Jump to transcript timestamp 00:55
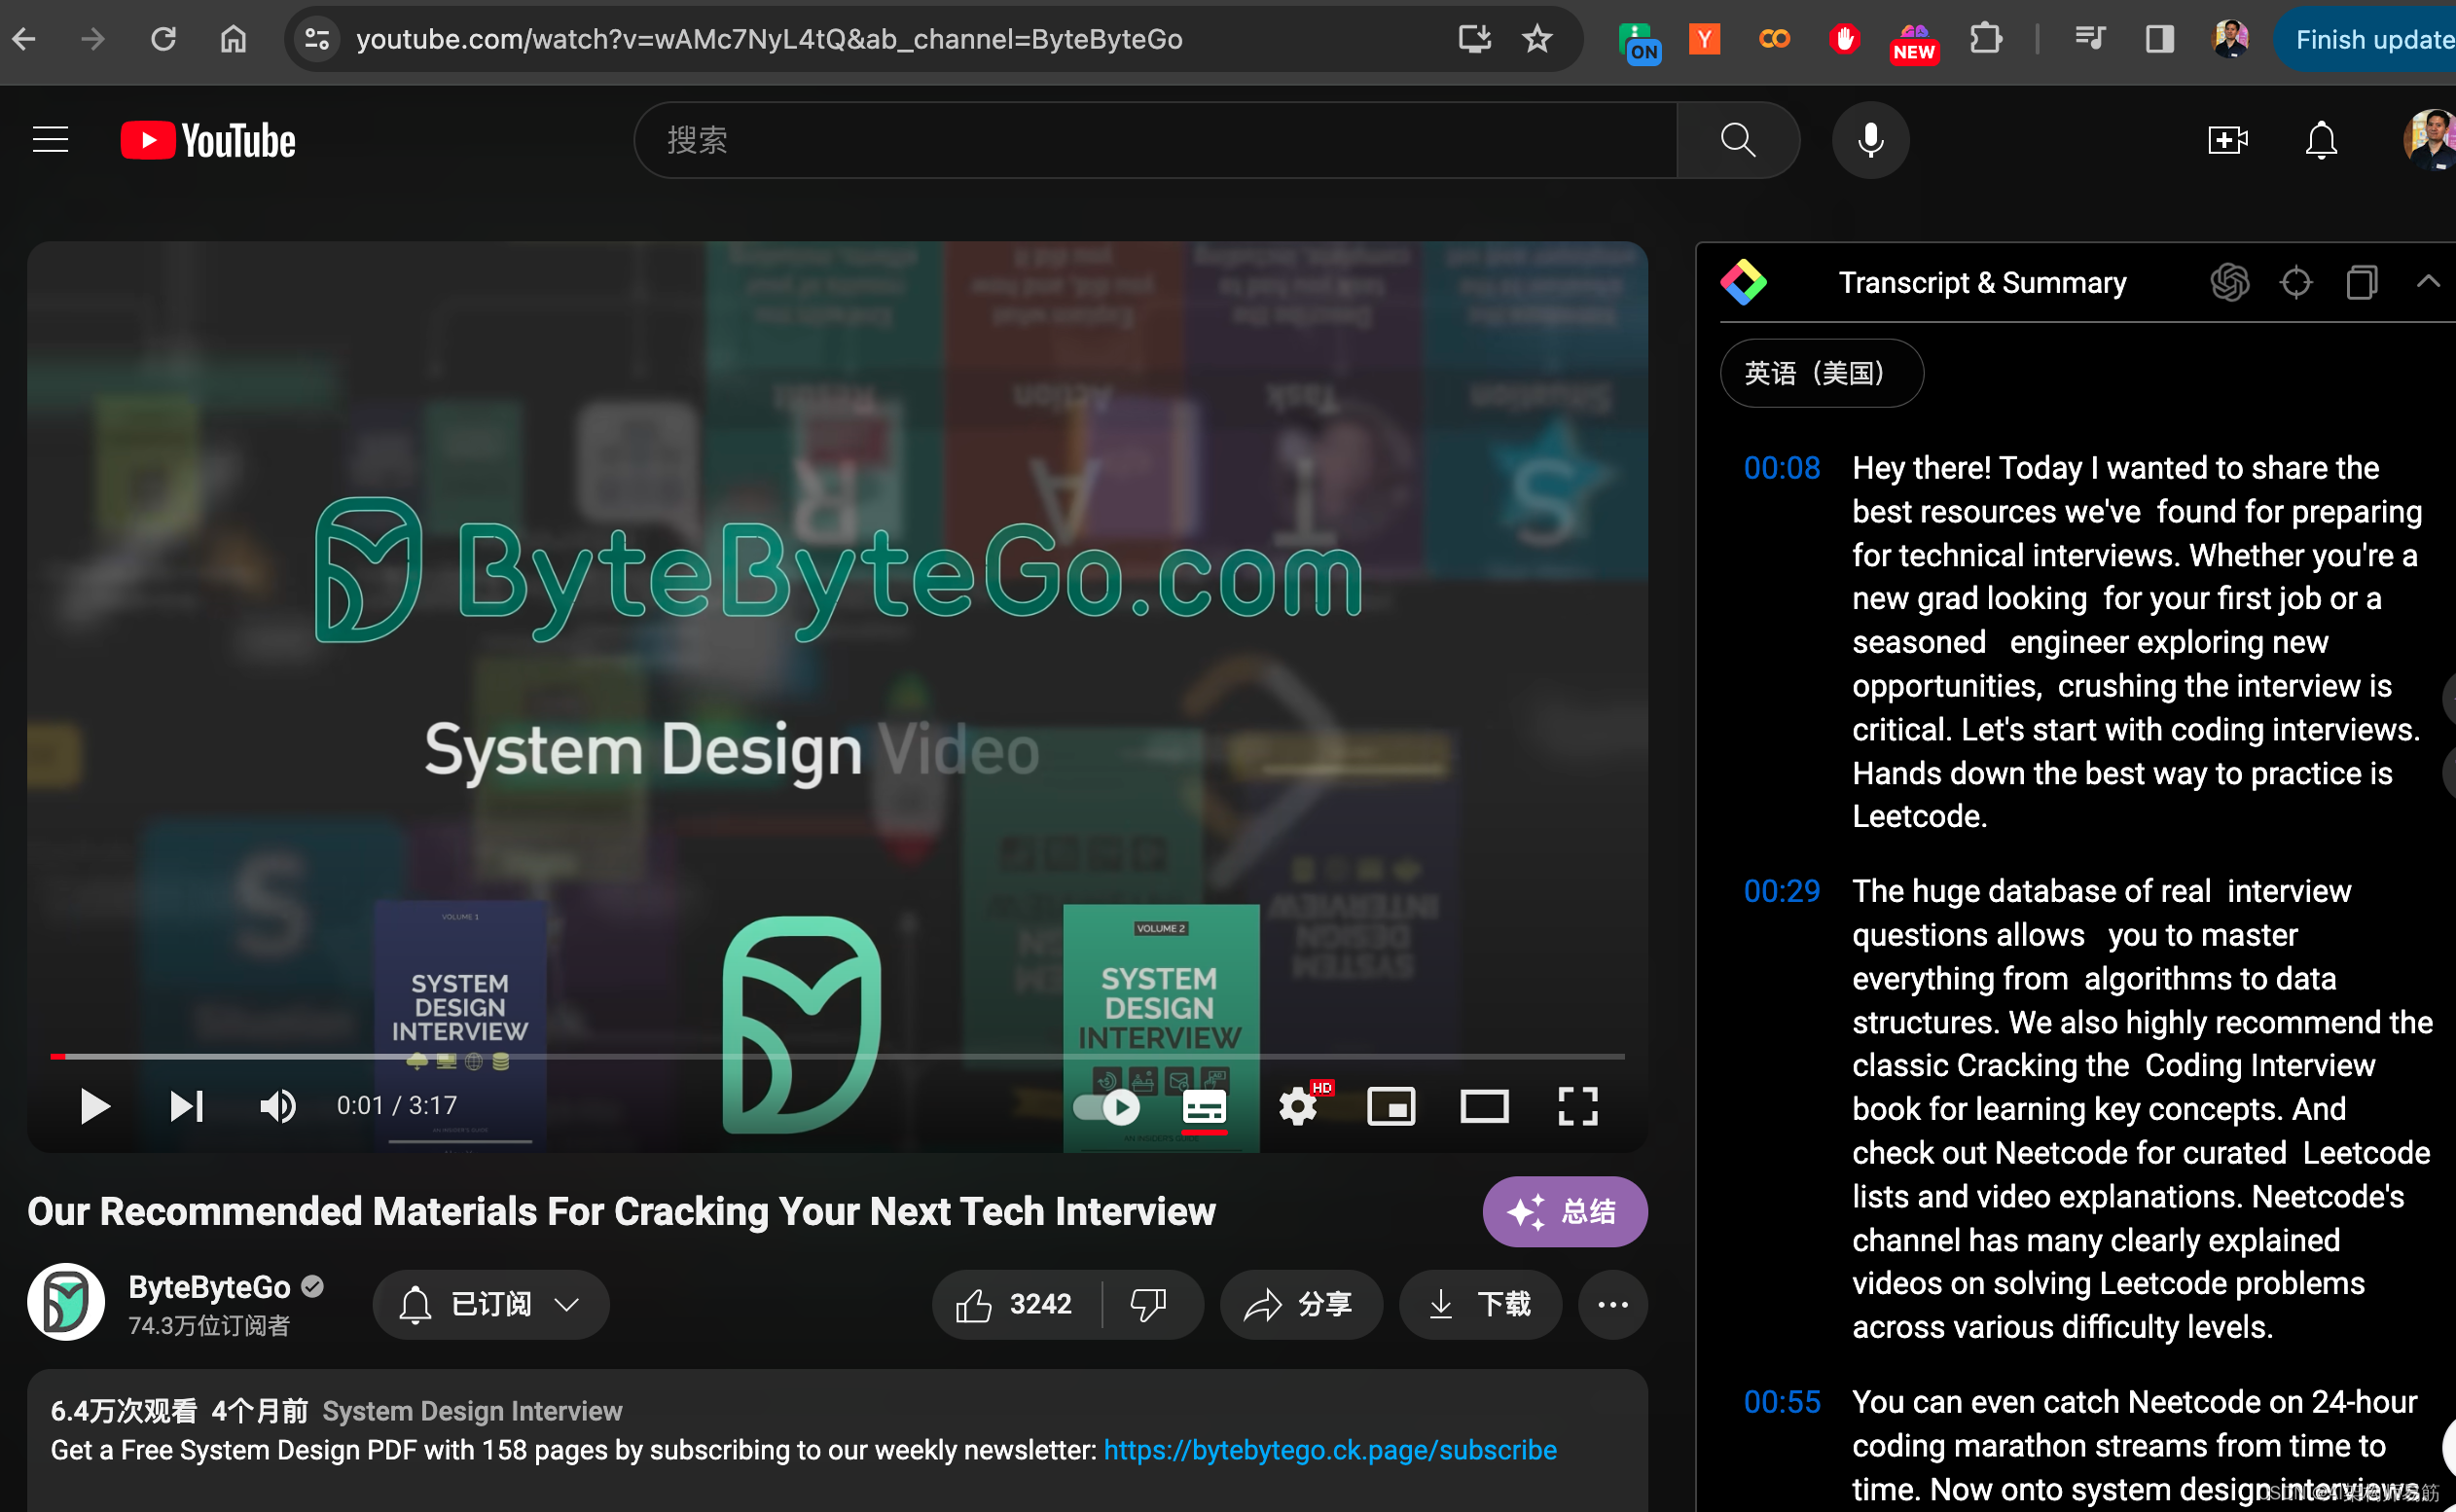Image resolution: width=2456 pixels, height=1512 pixels. (x=1781, y=1402)
